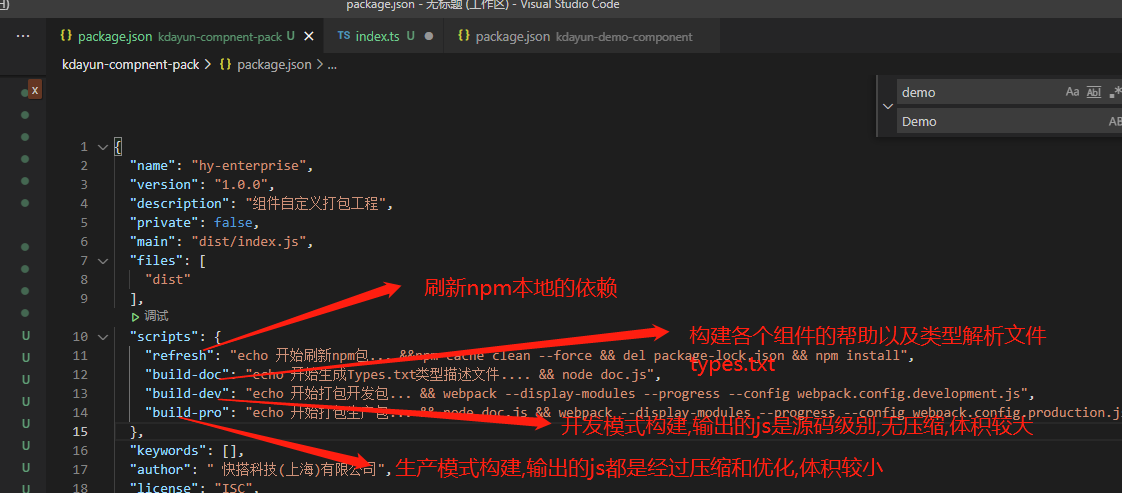Click the debug play icon above scripts
The image size is (1122, 493).
136,316
